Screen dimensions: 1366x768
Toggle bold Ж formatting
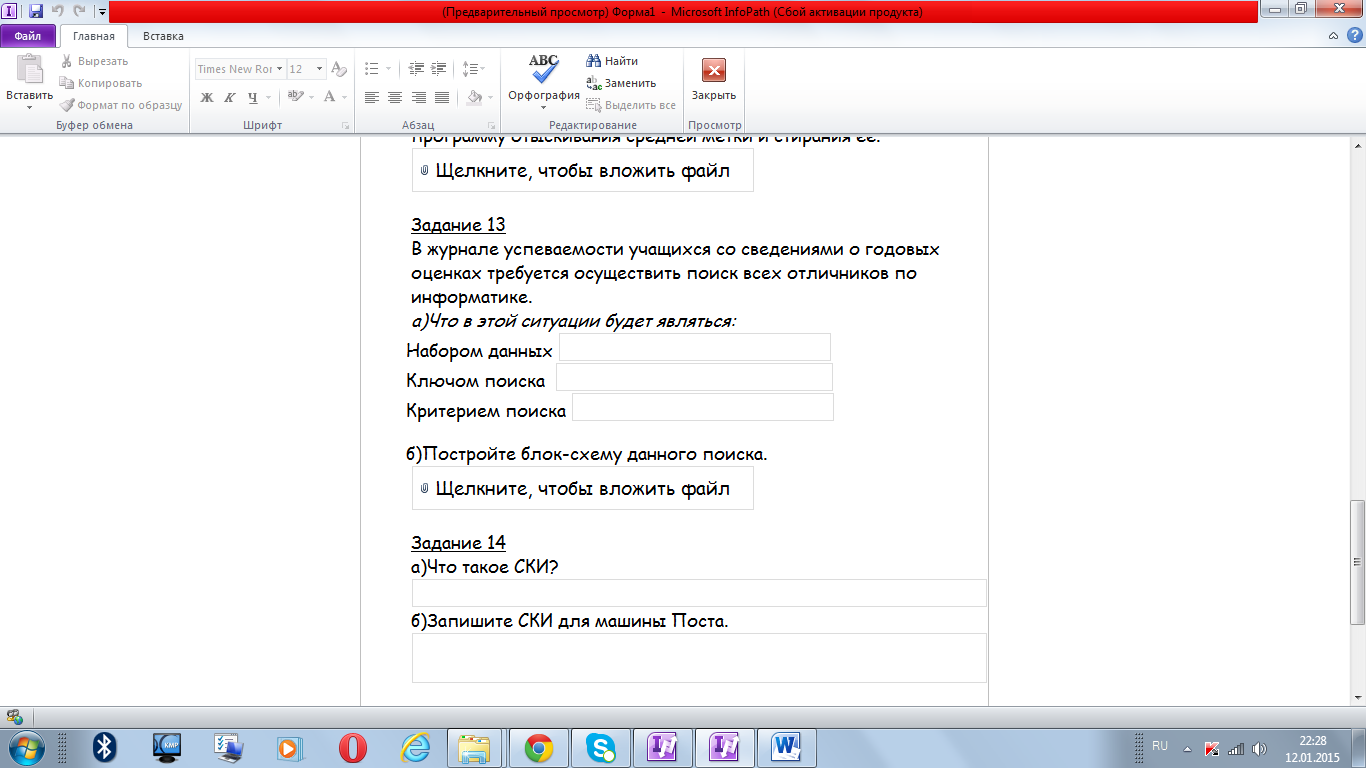pyautogui.click(x=207, y=97)
